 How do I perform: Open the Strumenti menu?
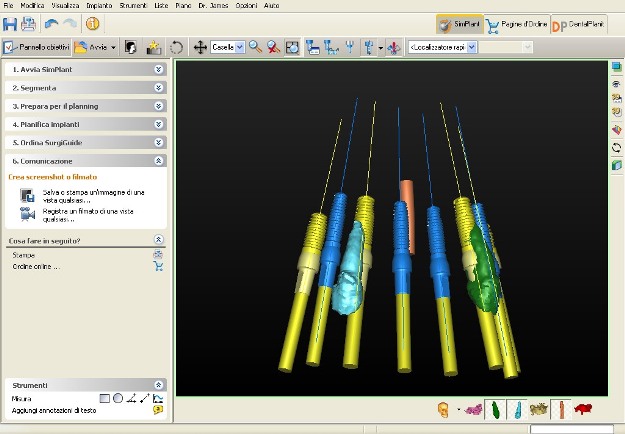tap(133, 6)
